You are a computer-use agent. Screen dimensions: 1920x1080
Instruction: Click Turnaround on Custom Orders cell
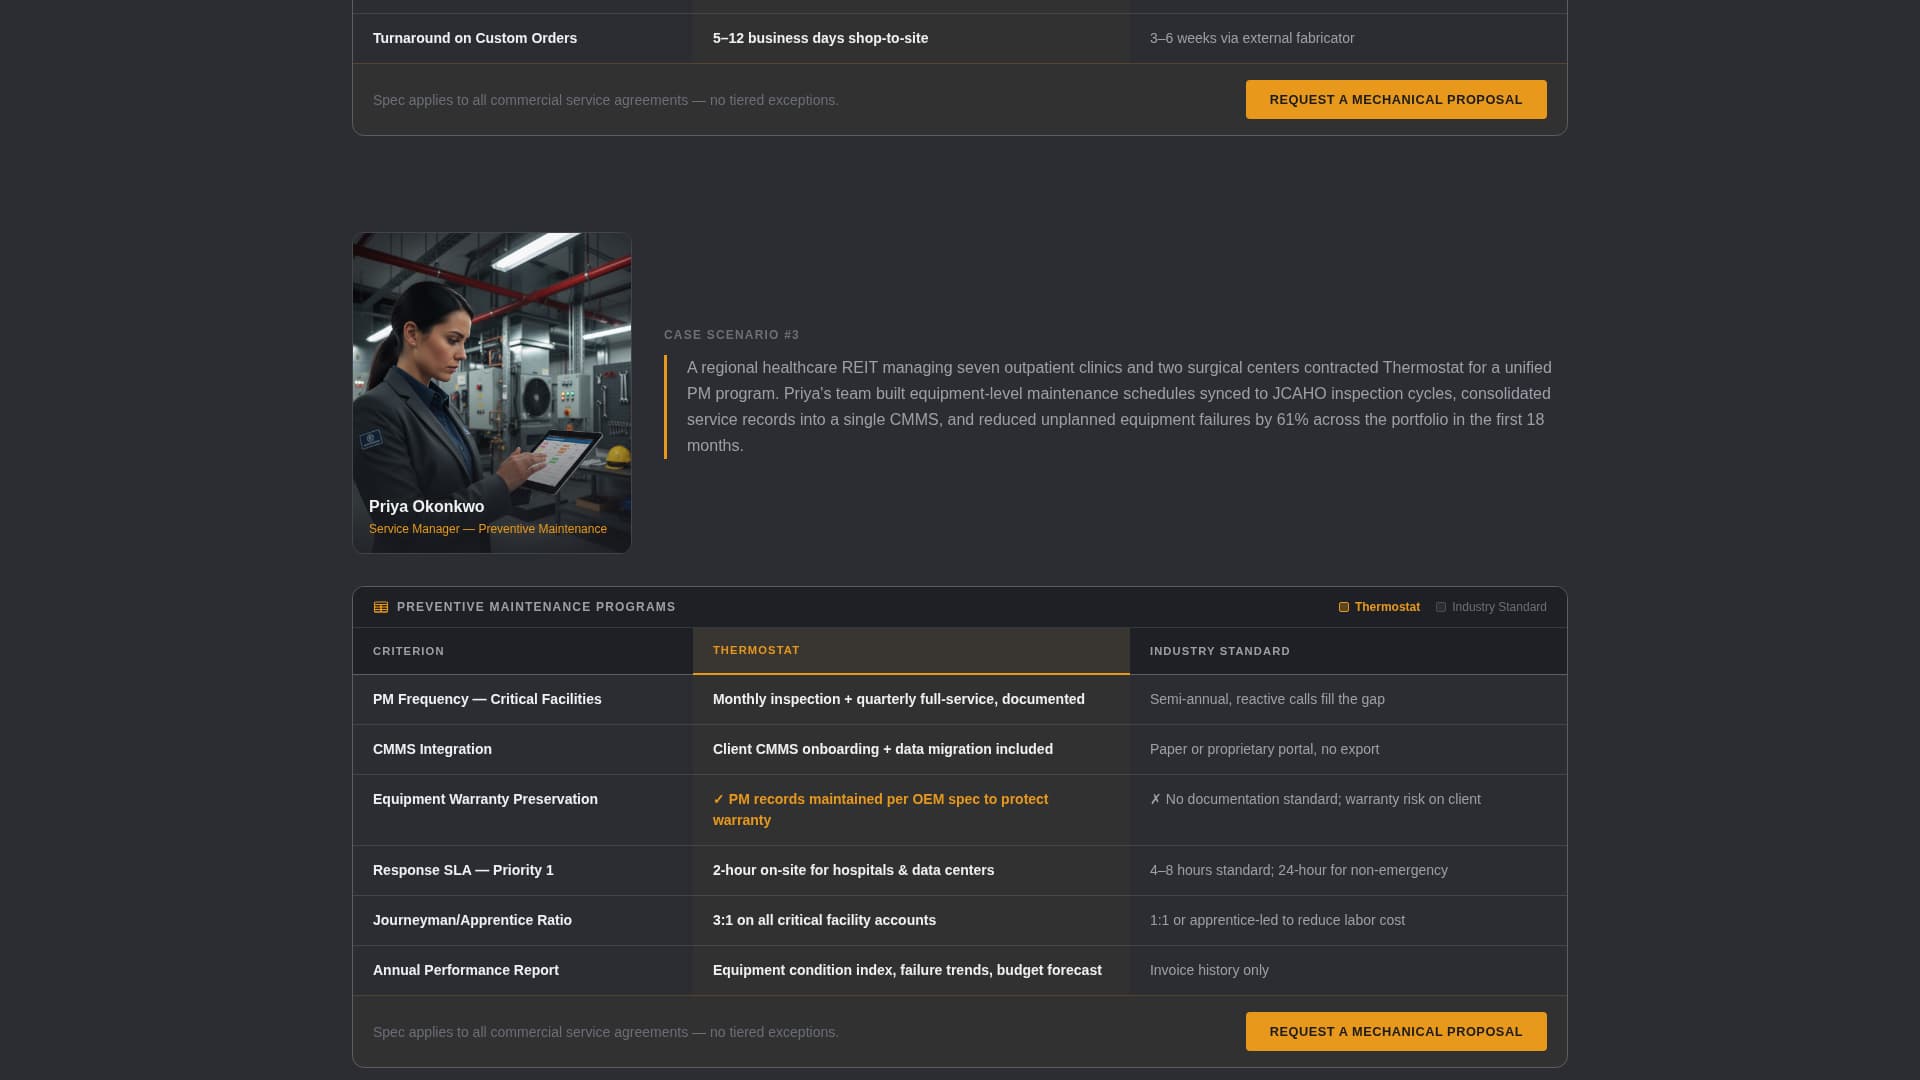coord(522,38)
